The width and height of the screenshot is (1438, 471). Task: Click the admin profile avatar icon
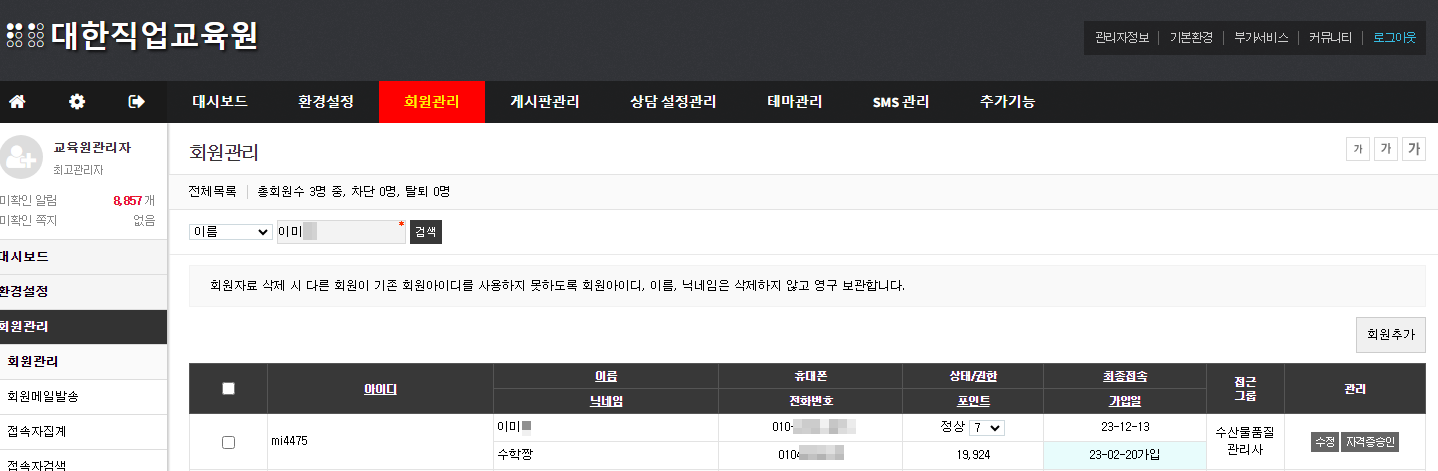(x=21, y=155)
